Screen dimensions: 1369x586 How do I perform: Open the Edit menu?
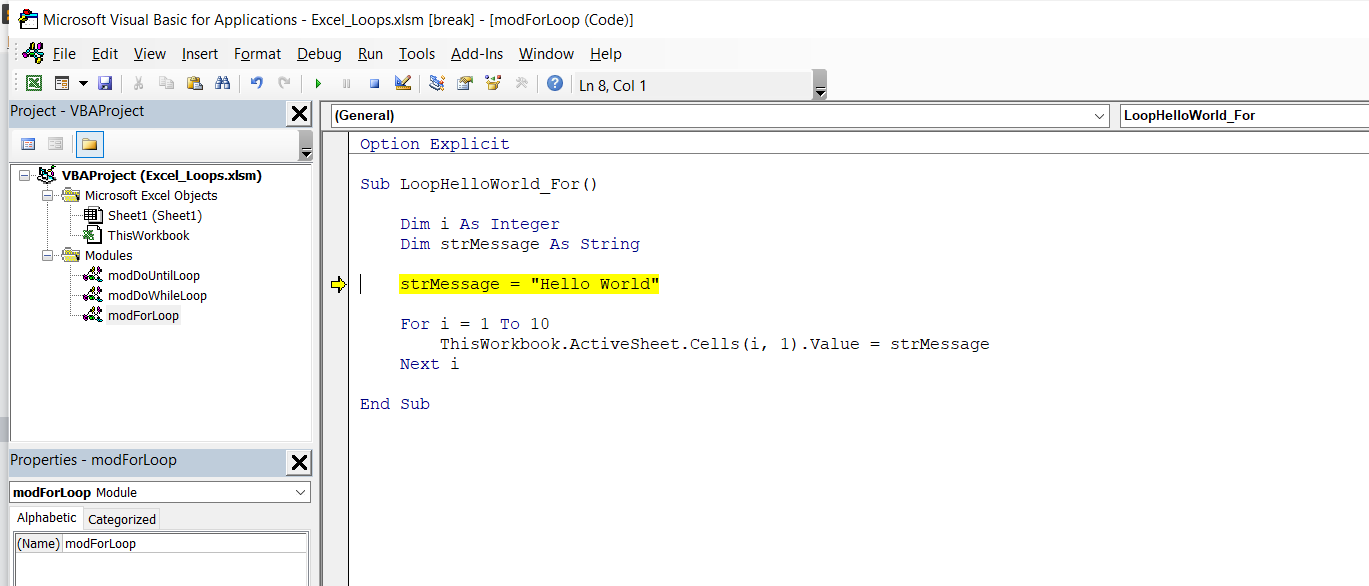coord(105,54)
